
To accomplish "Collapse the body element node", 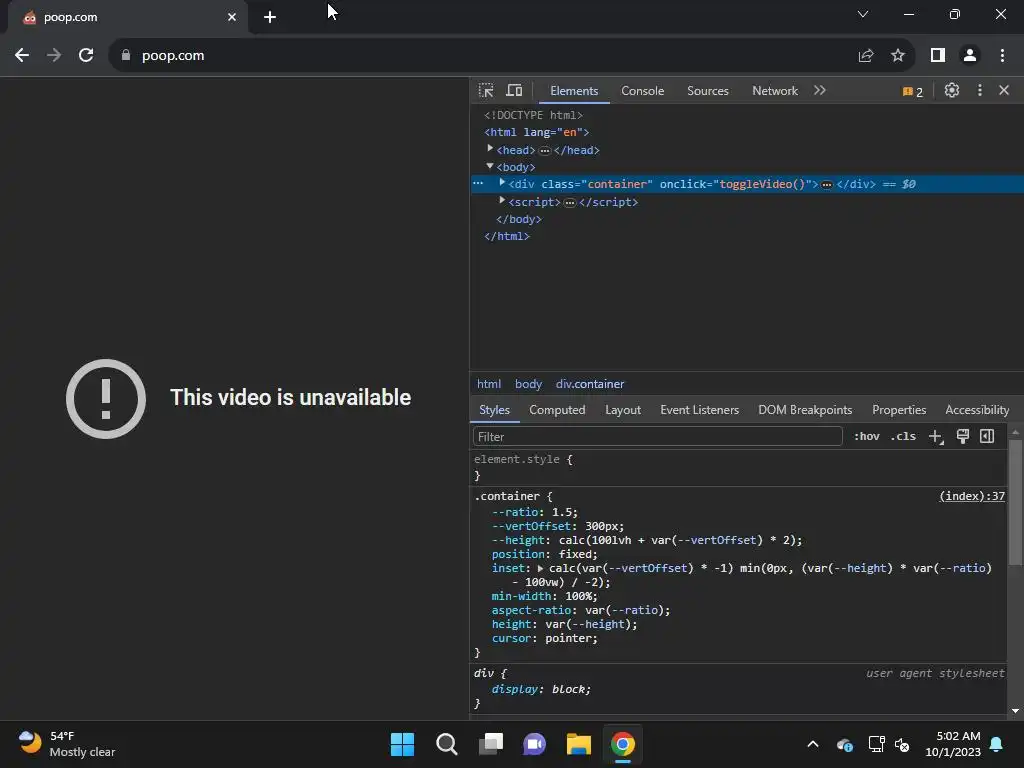I will [x=490, y=167].
